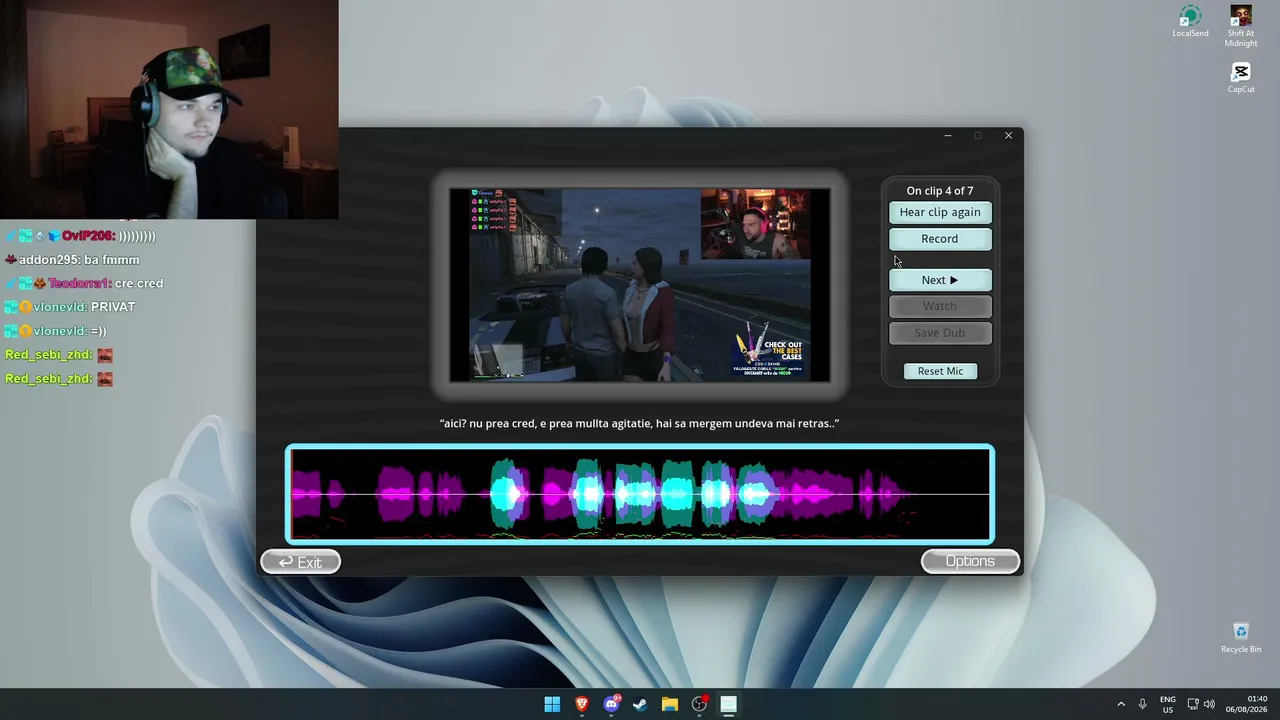Image resolution: width=1280 pixels, height=720 pixels.
Task: Open the network status tray icon
Action: (x=1193, y=704)
